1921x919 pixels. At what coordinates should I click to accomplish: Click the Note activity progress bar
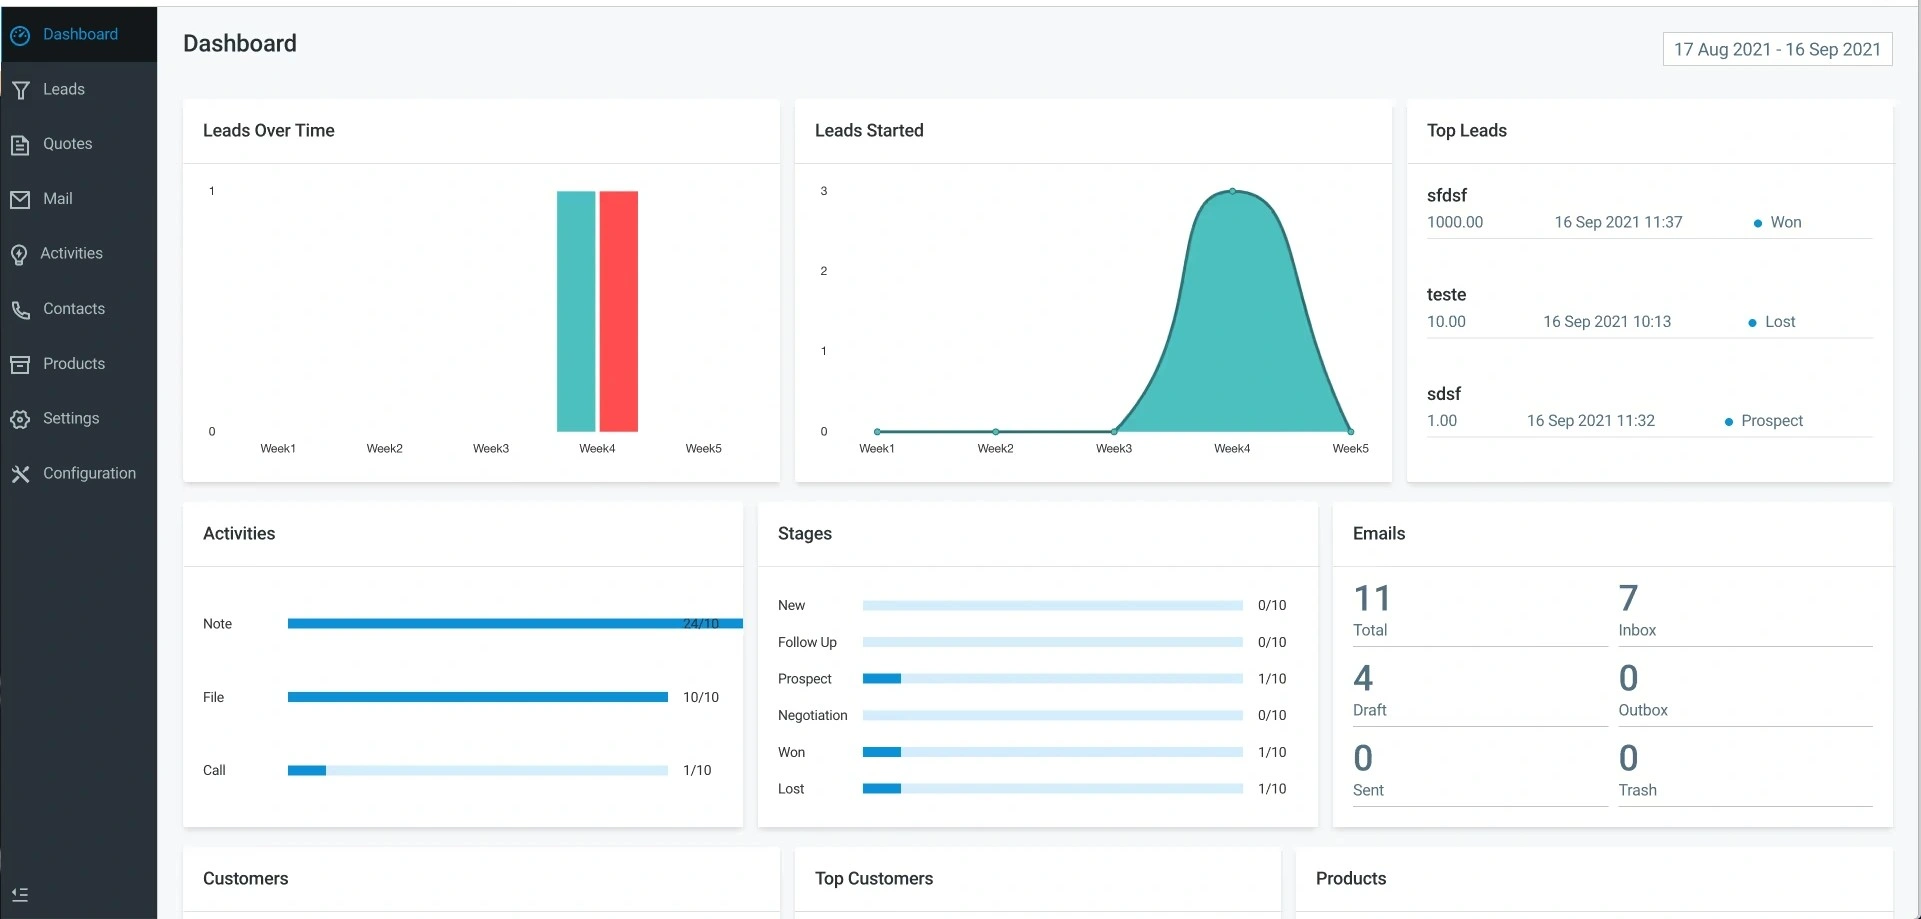pyautogui.click(x=515, y=623)
